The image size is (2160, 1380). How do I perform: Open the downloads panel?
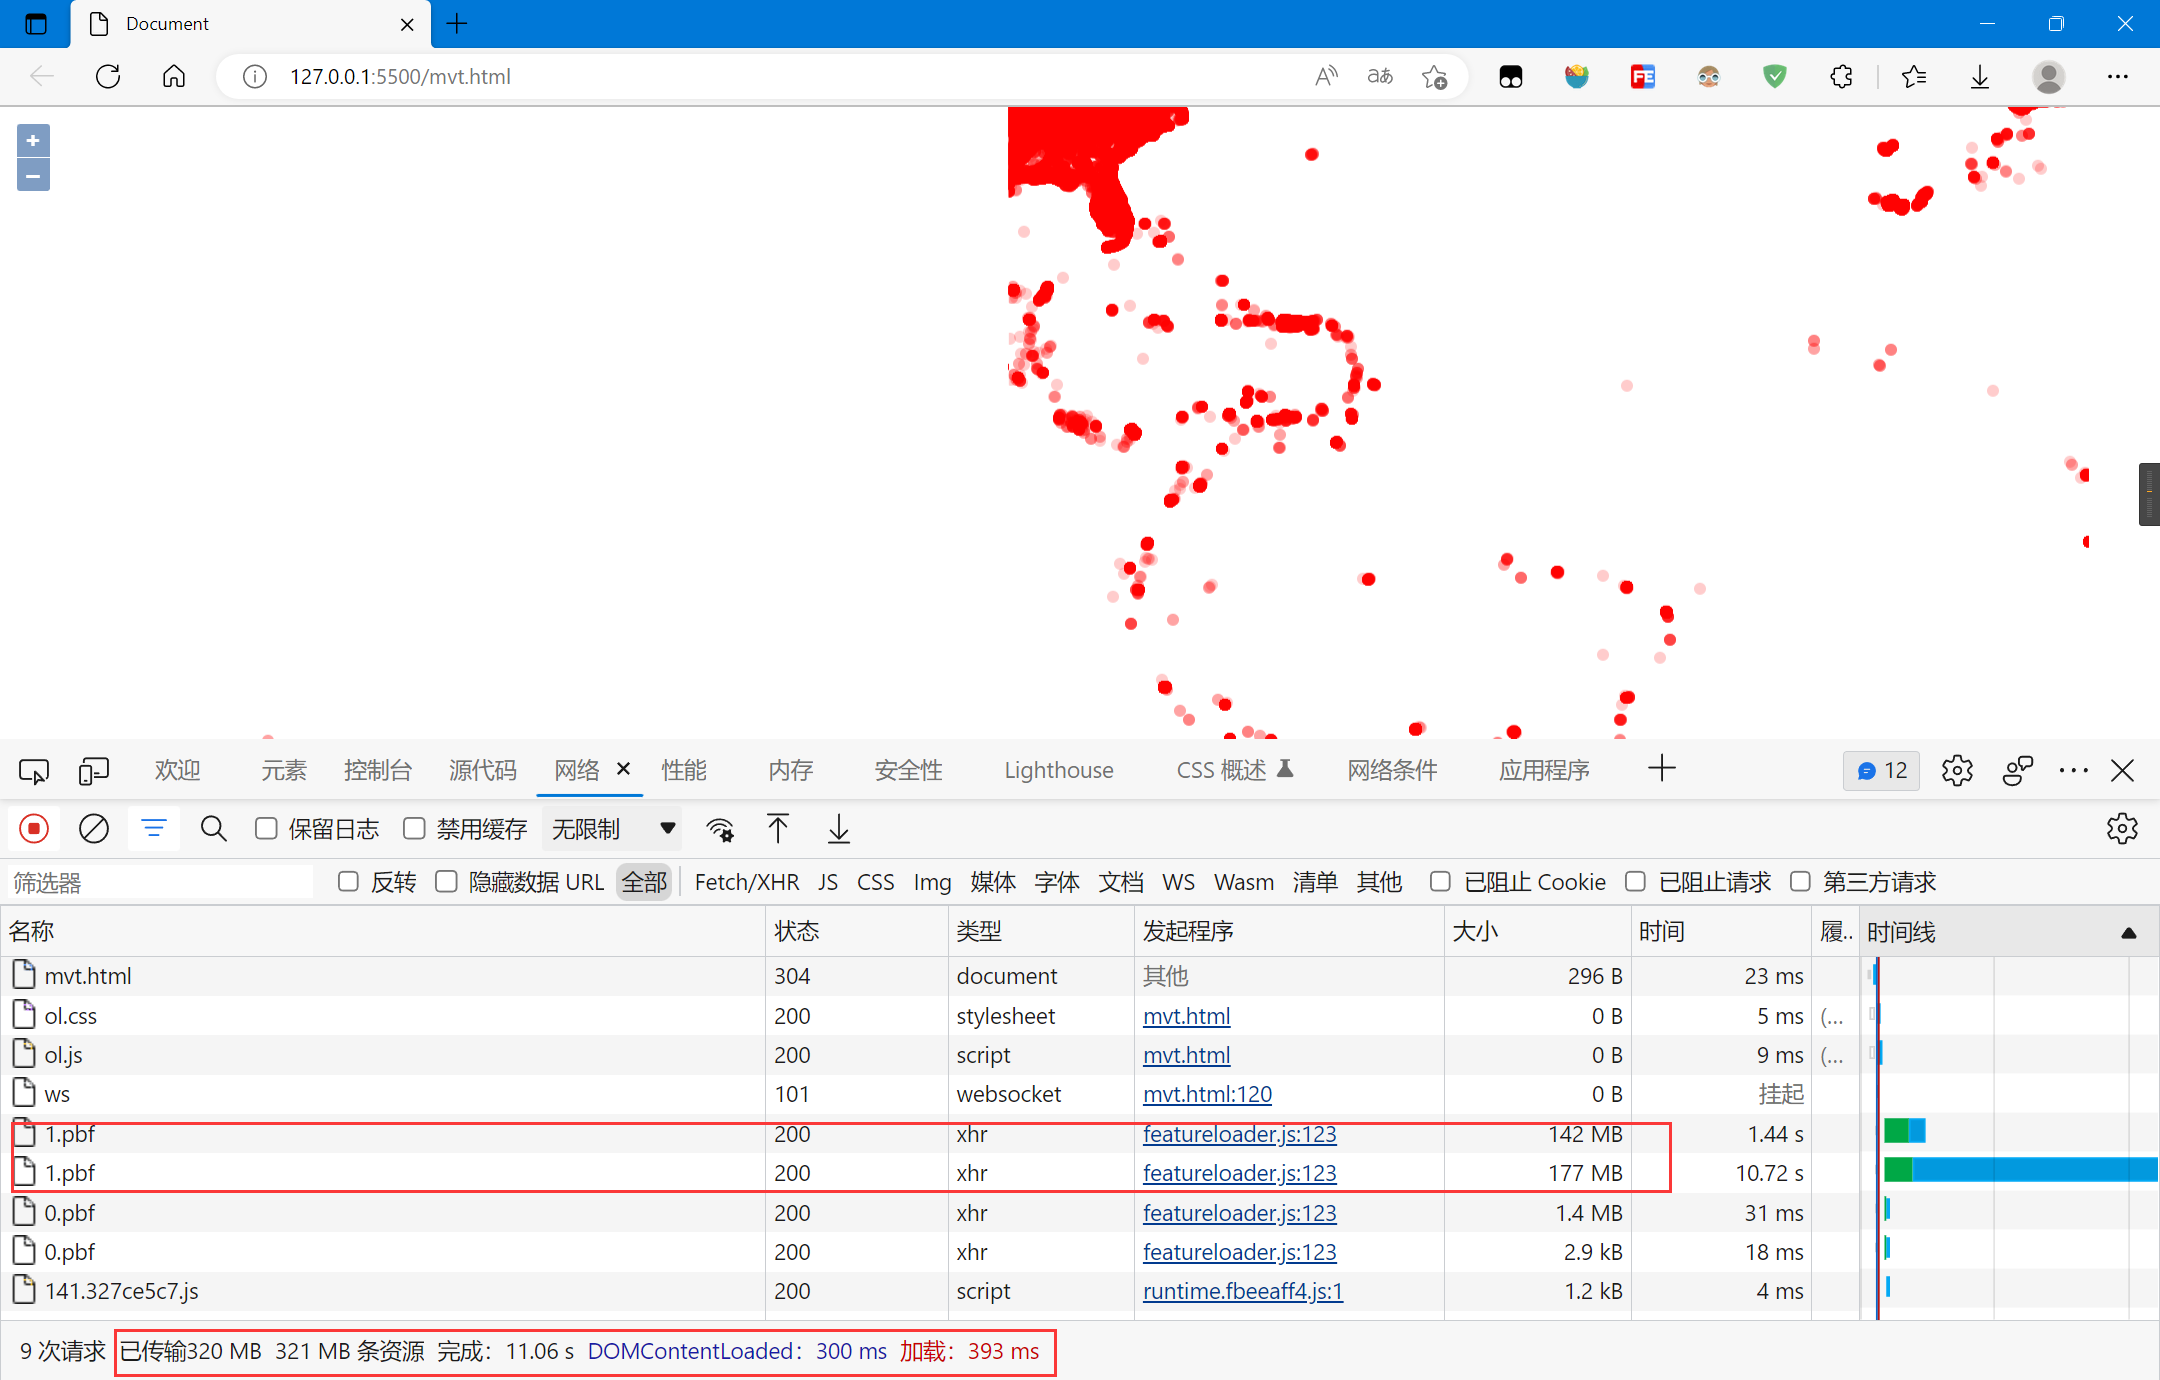[1980, 76]
